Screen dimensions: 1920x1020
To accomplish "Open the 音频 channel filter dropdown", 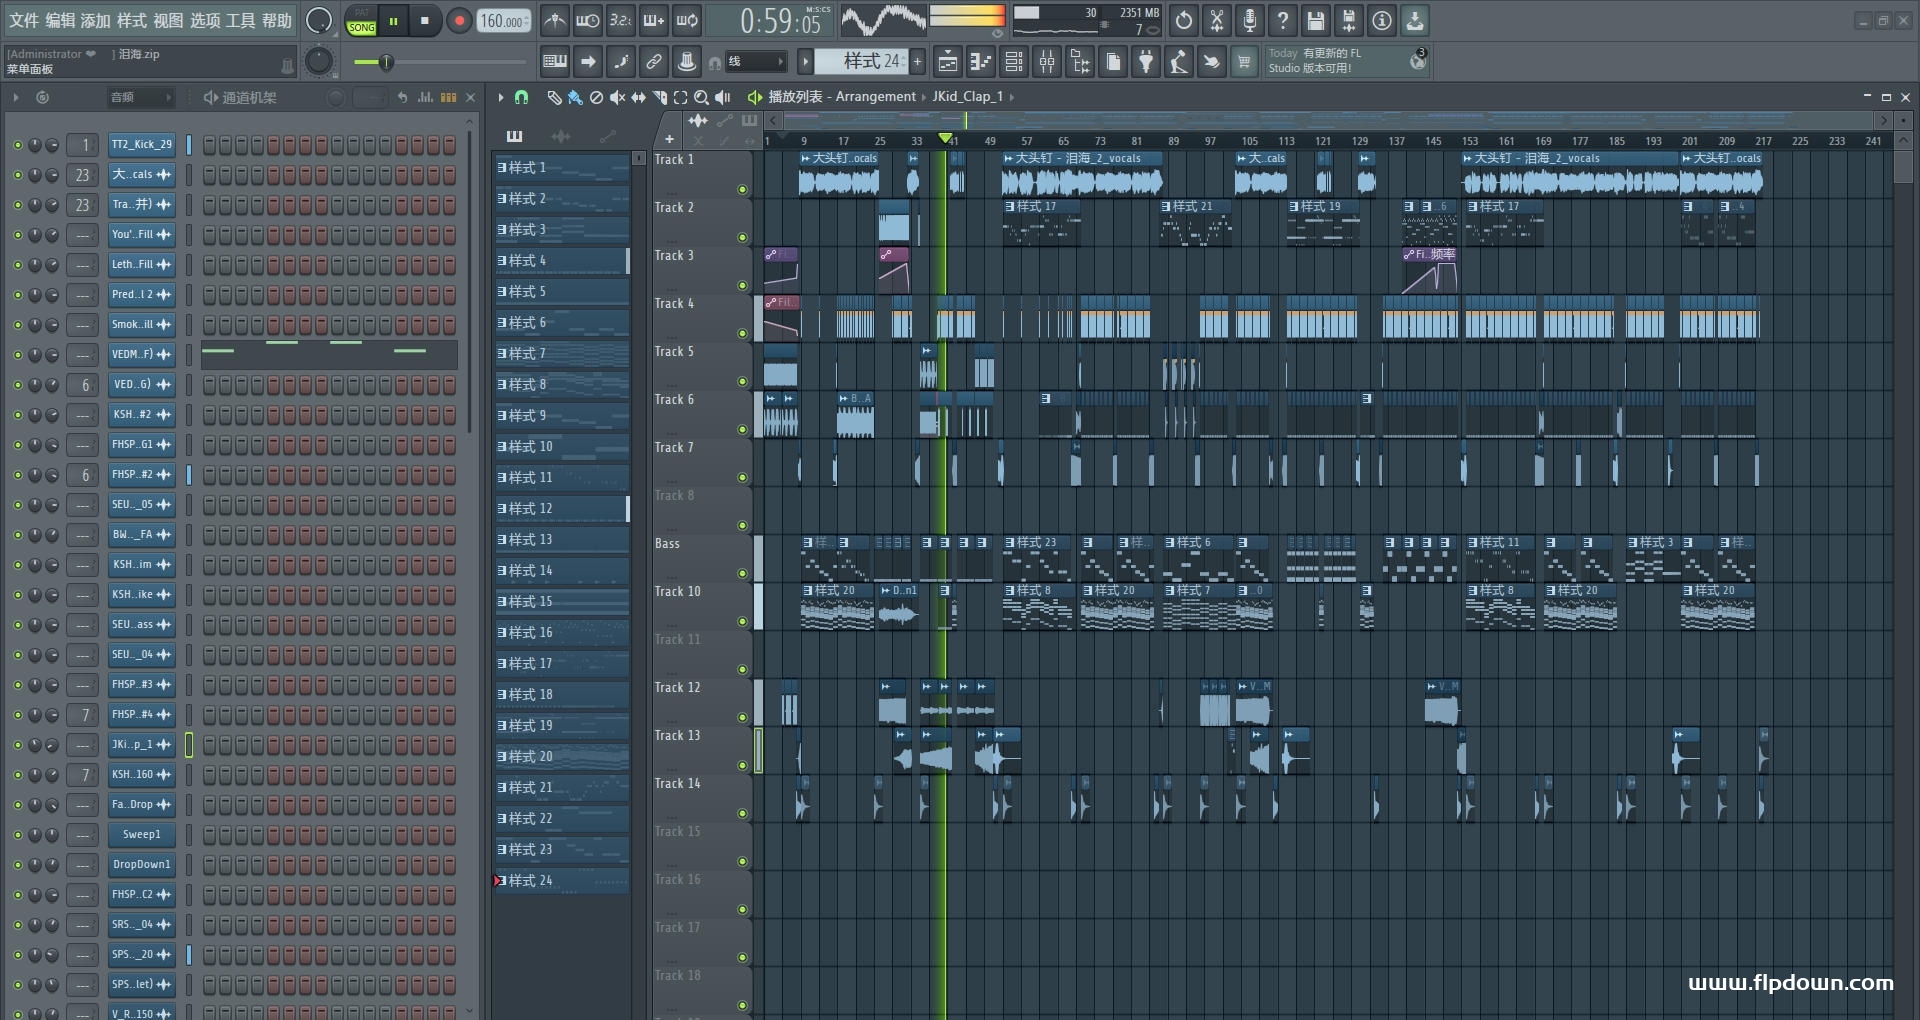I will (140, 97).
